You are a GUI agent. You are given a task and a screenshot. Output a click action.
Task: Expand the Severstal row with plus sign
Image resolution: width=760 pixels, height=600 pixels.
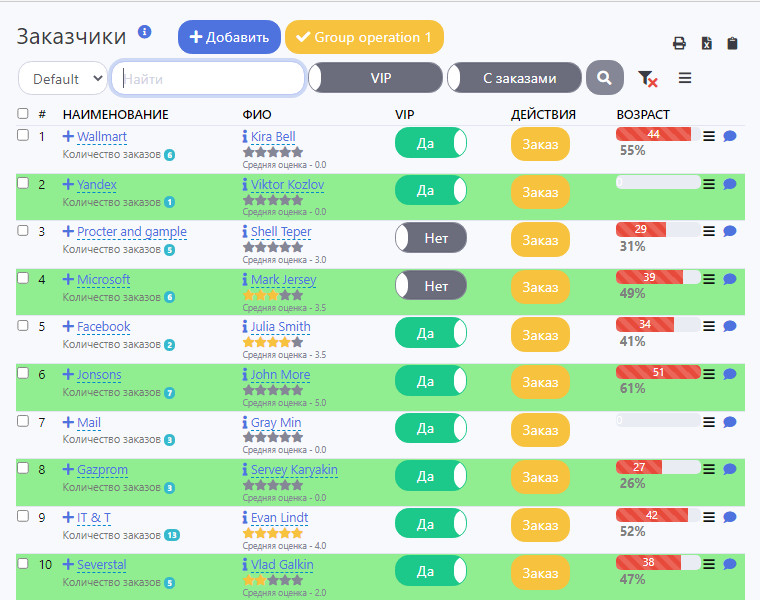coord(68,564)
